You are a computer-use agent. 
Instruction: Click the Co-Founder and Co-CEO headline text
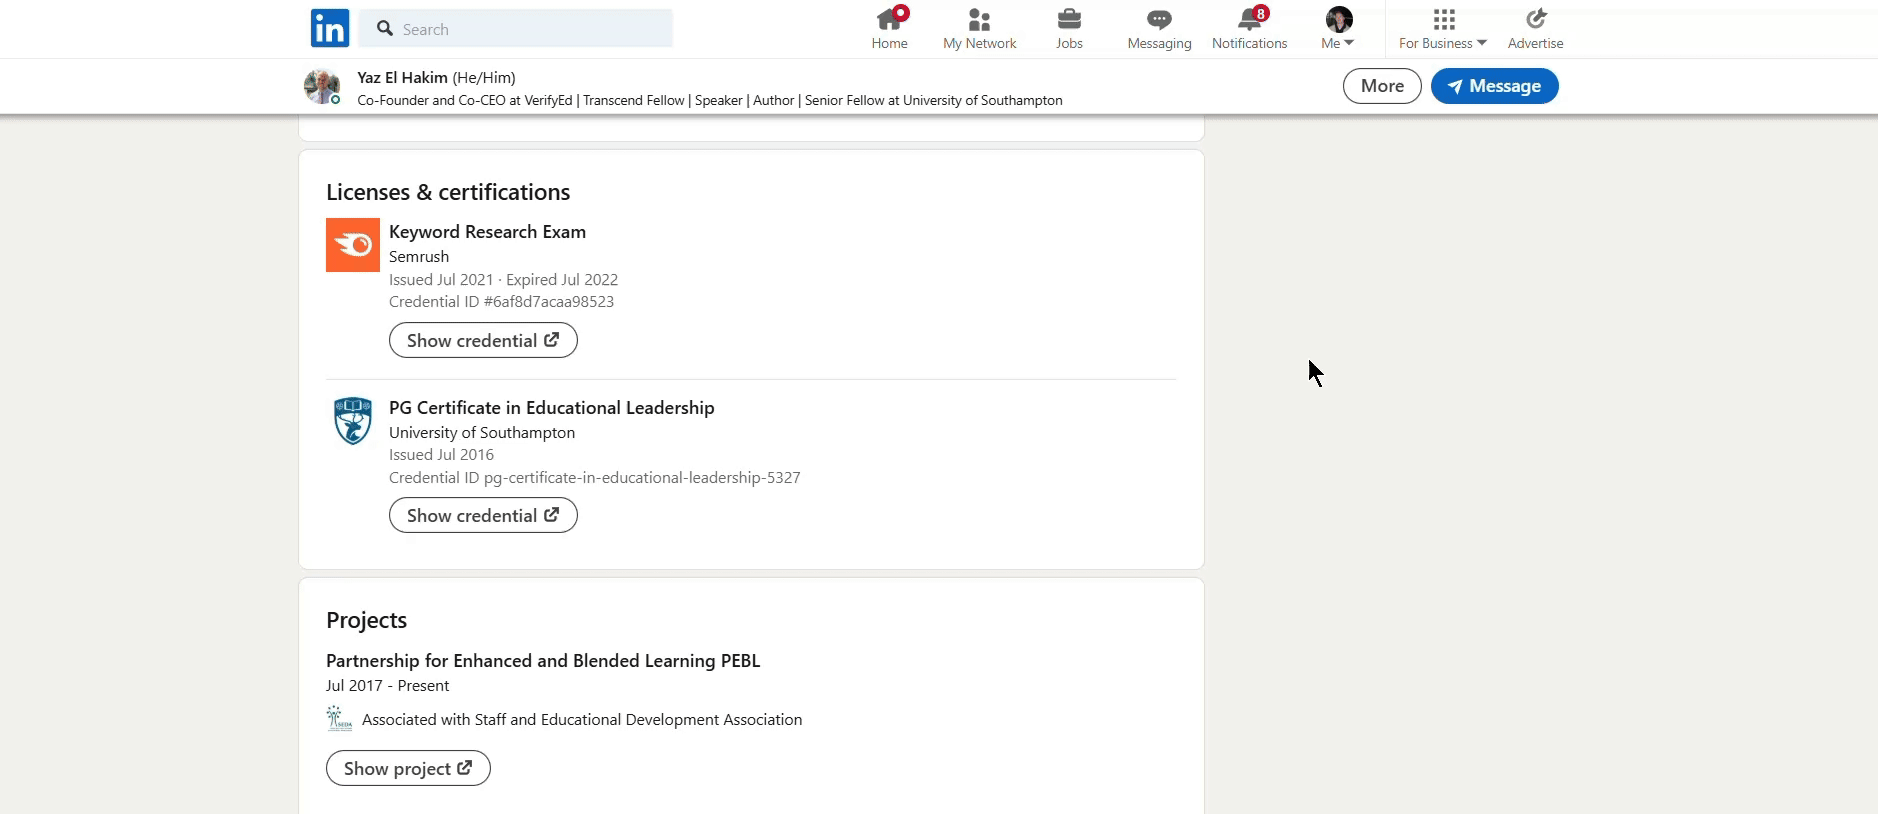[710, 100]
